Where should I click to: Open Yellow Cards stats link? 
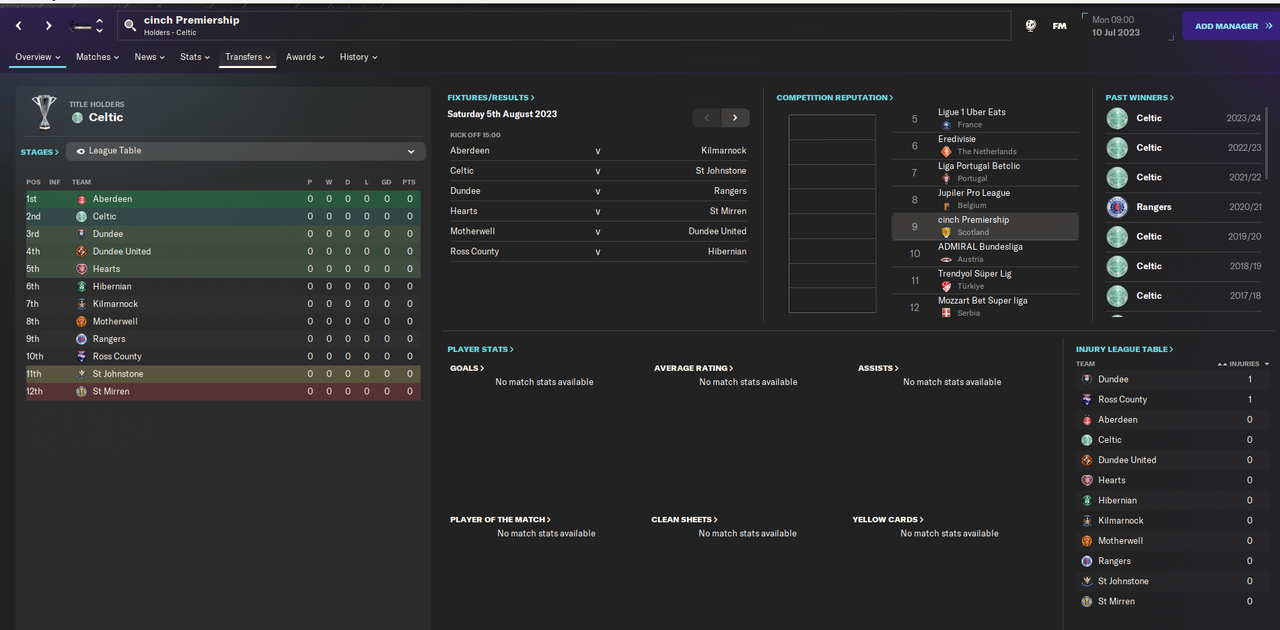tap(888, 520)
